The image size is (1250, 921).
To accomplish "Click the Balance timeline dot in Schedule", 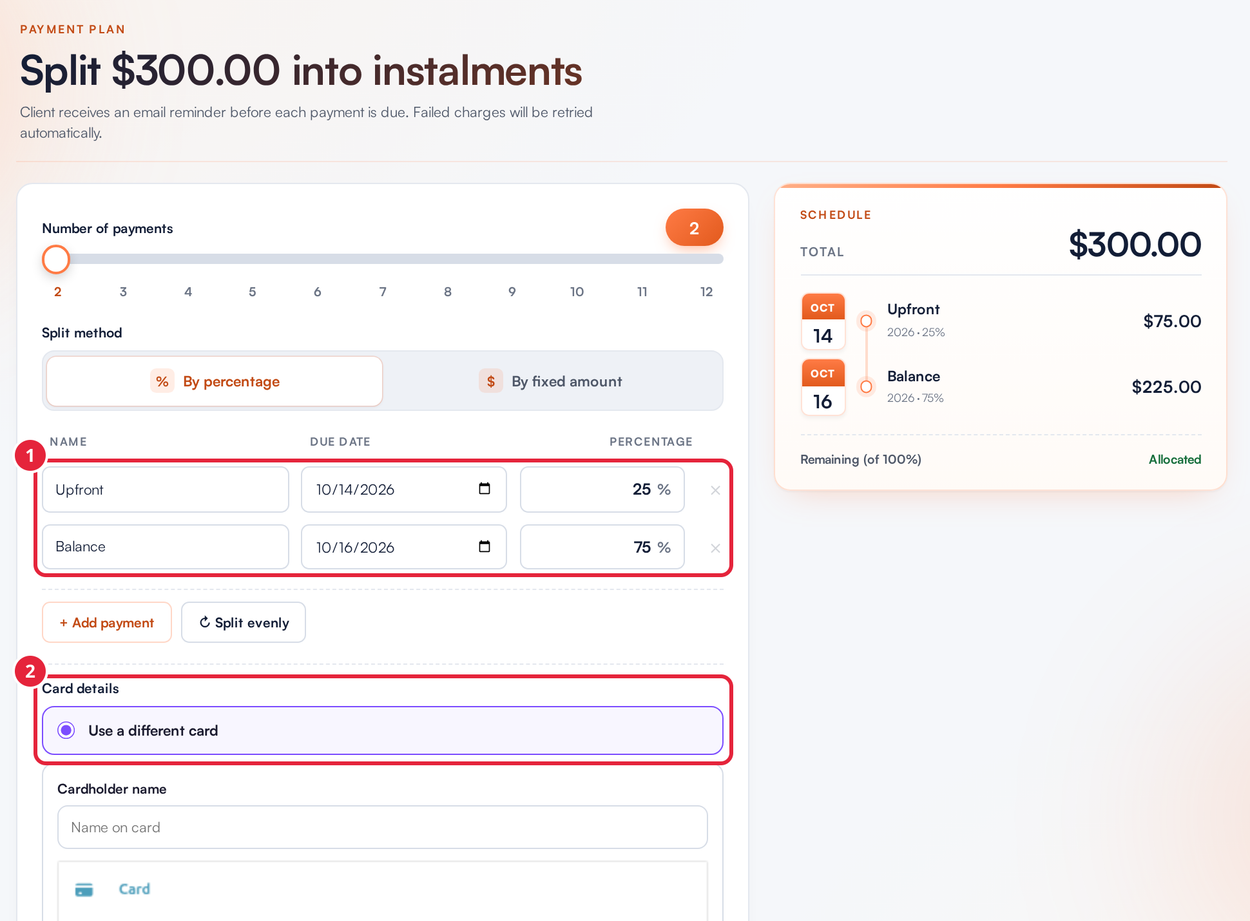I will pyautogui.click(x=866, y=387).
